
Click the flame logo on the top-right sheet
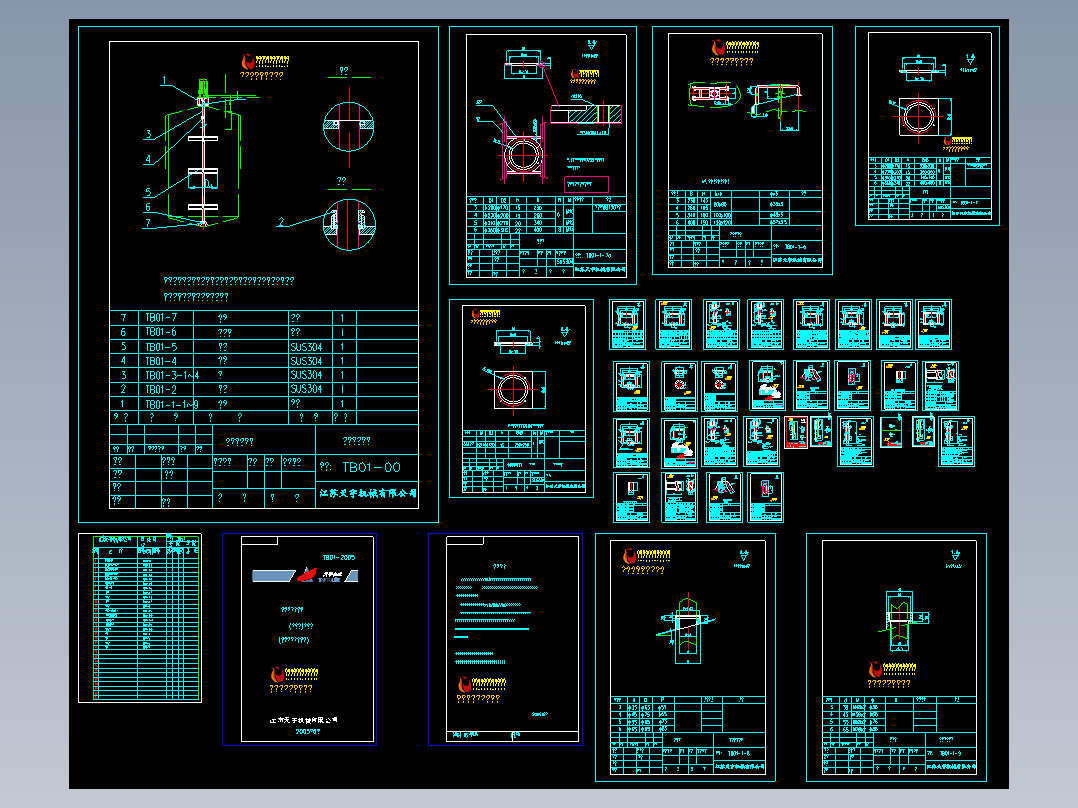click(948, 142)
